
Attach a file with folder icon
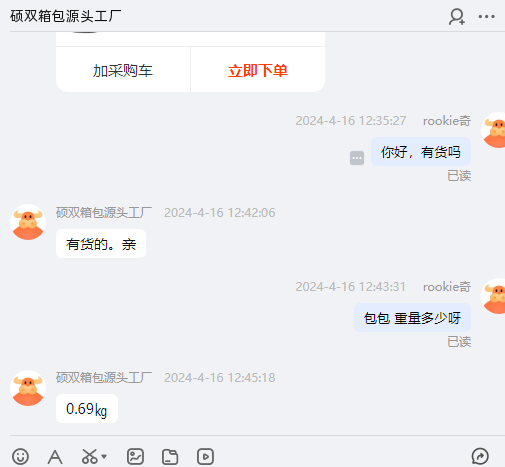tap(170, 456)
